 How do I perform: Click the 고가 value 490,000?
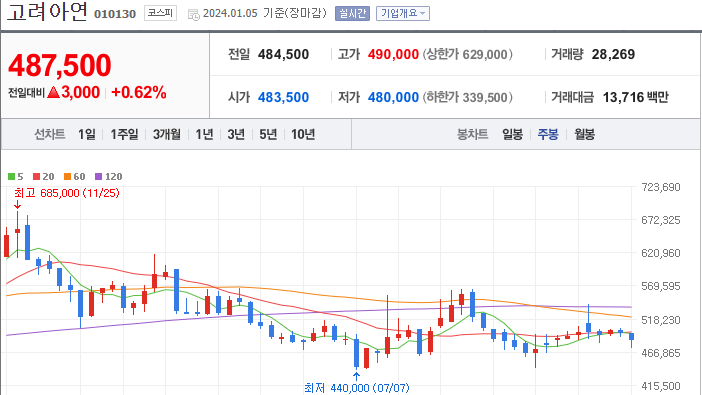tap(393, 55)
